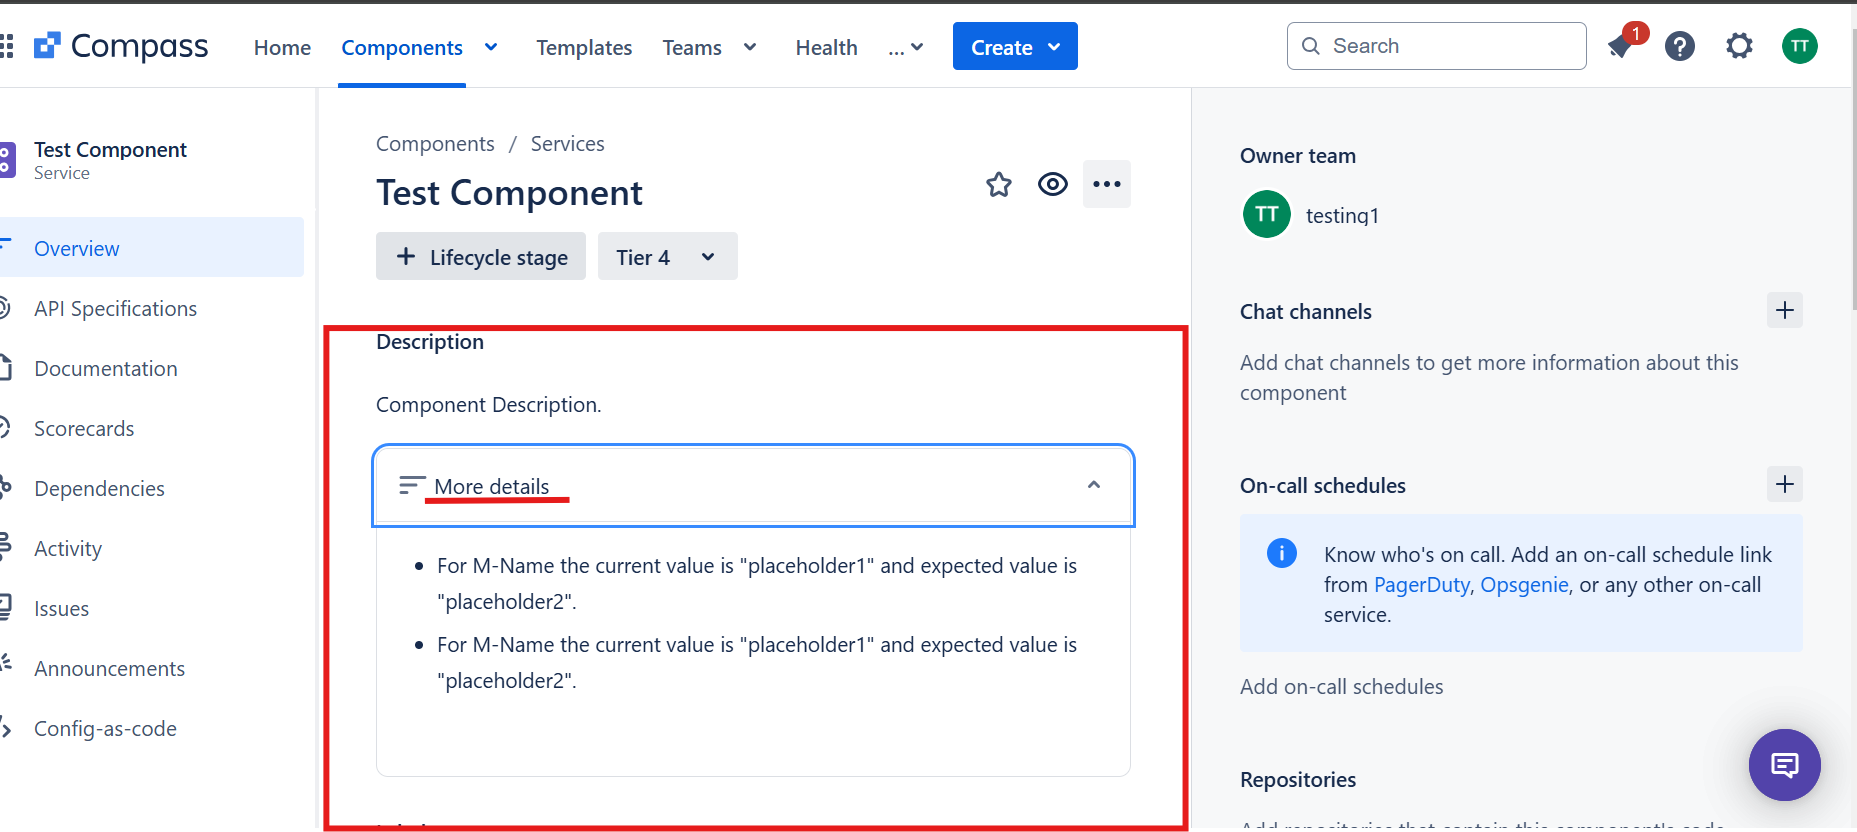
Task: Open the app switcher grid icon
Action: pyautogui.click(x=6, y=46)
